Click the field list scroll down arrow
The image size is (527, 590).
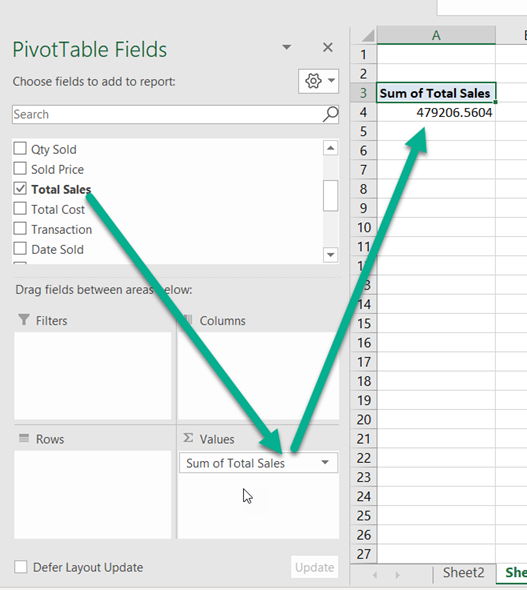pos(330,255)
